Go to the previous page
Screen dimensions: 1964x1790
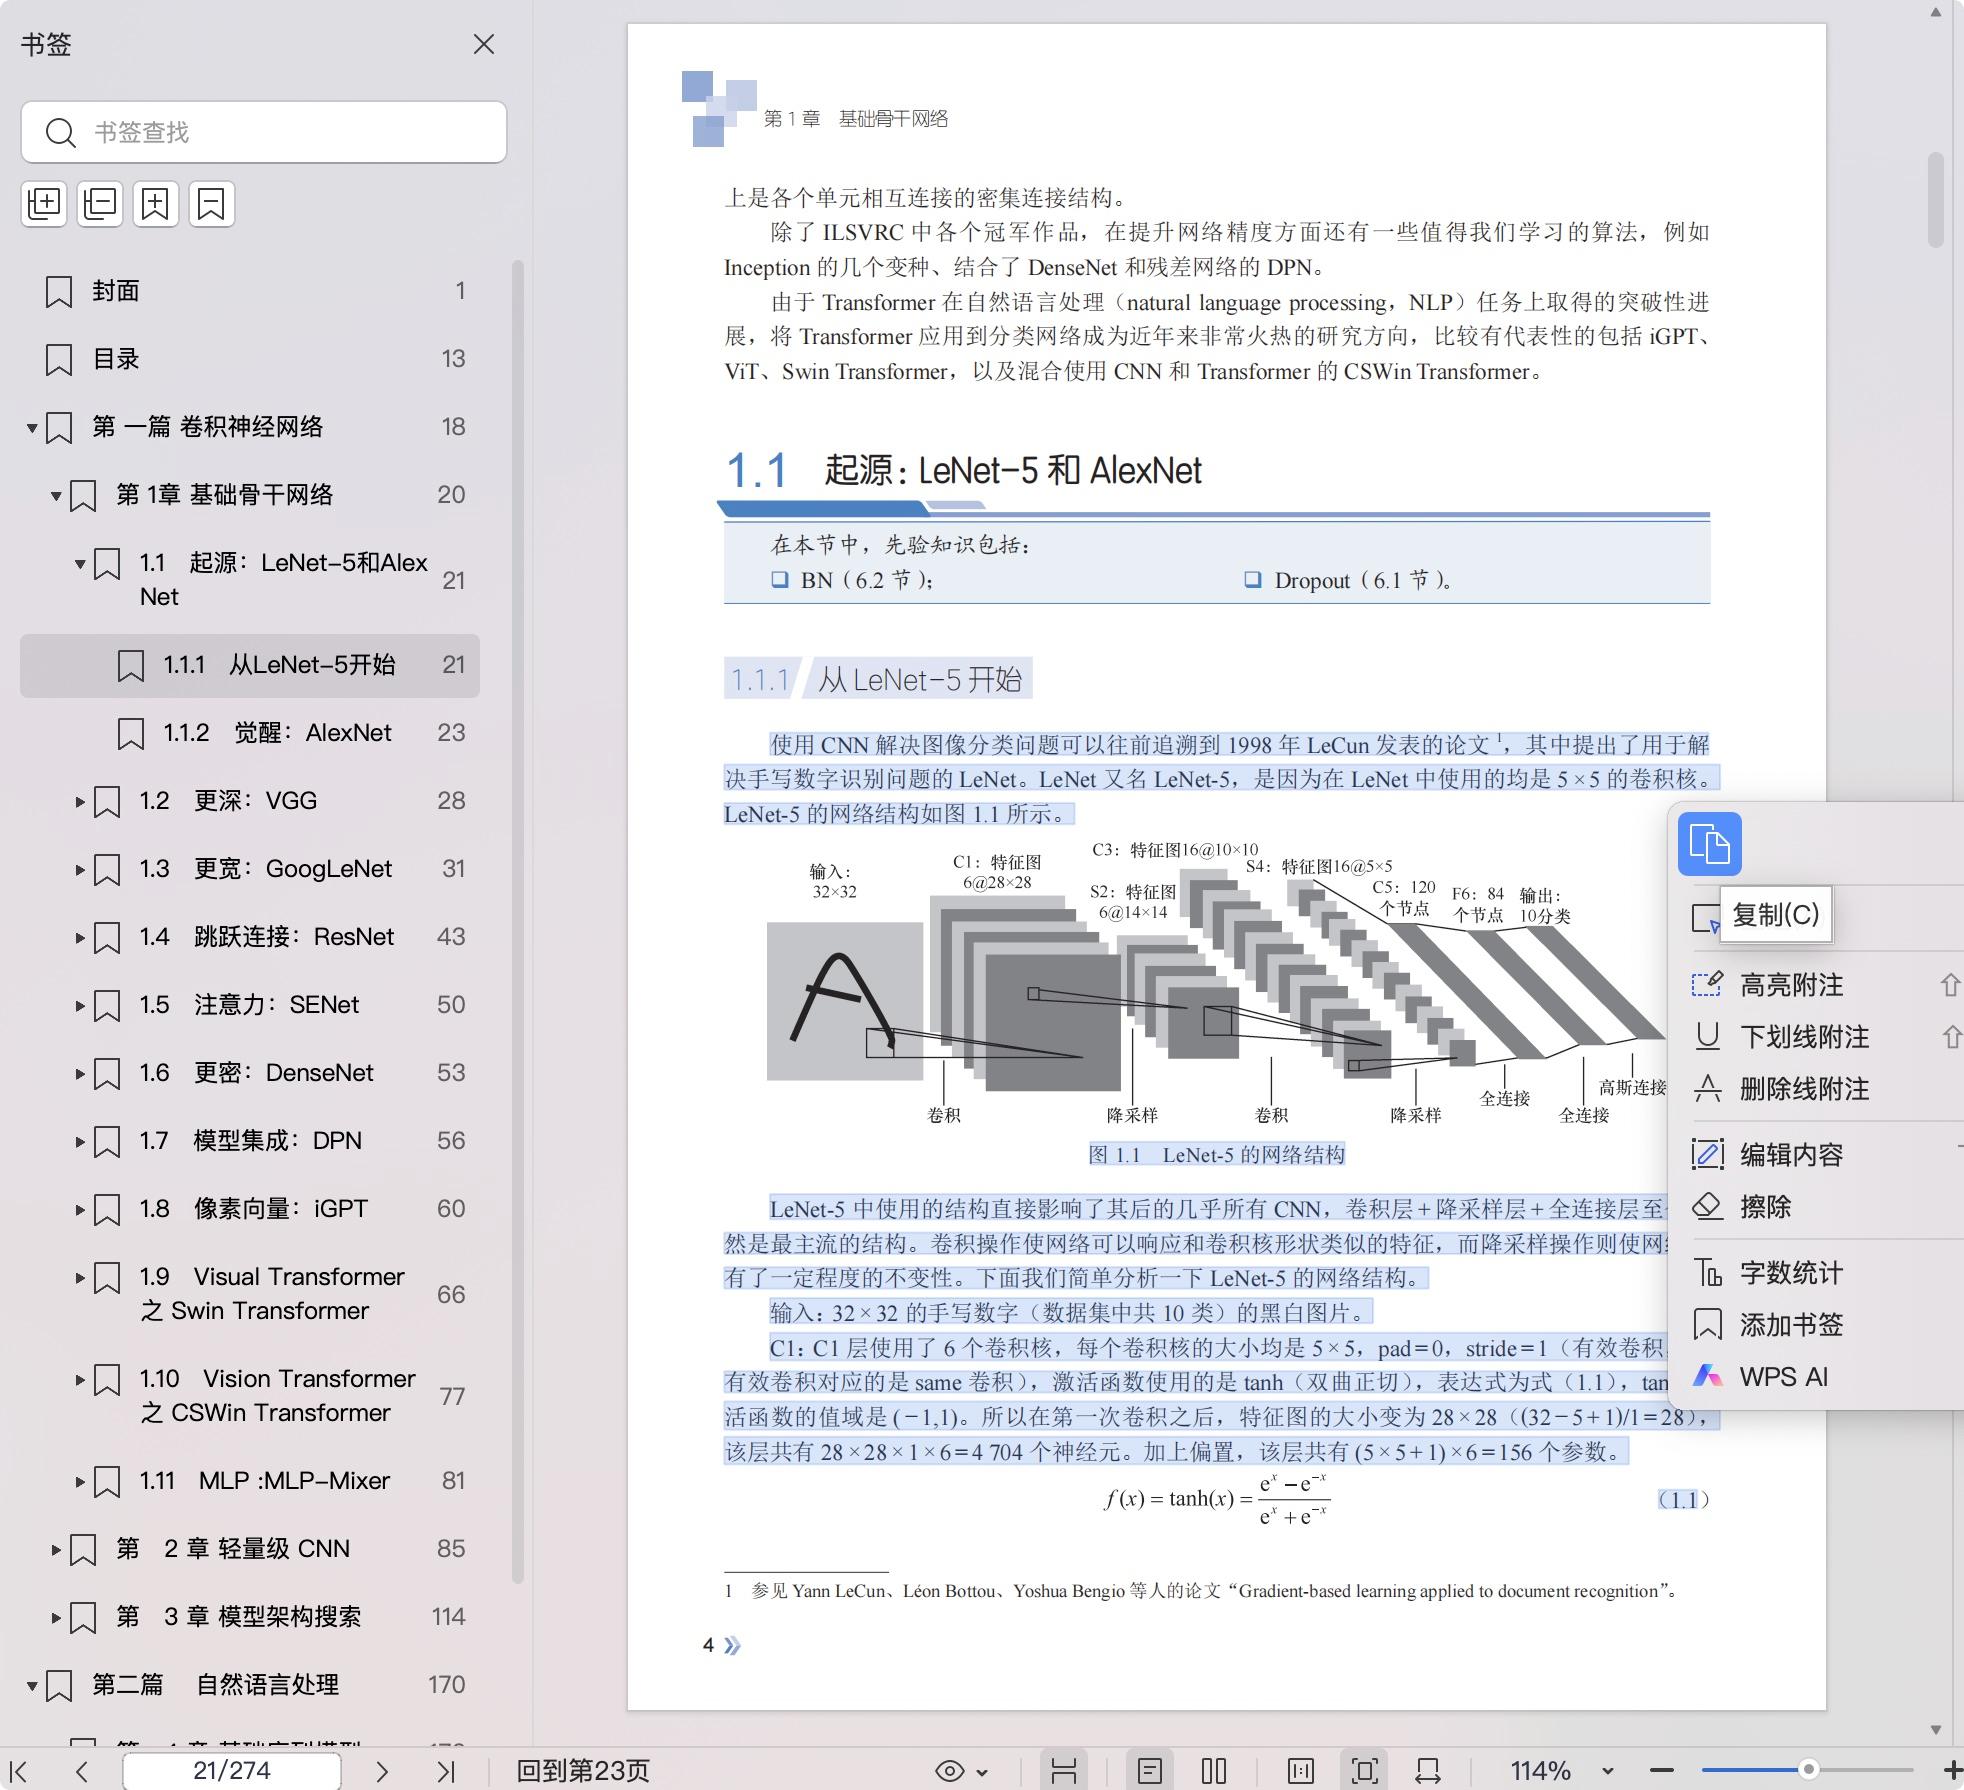click(82, 1771)
